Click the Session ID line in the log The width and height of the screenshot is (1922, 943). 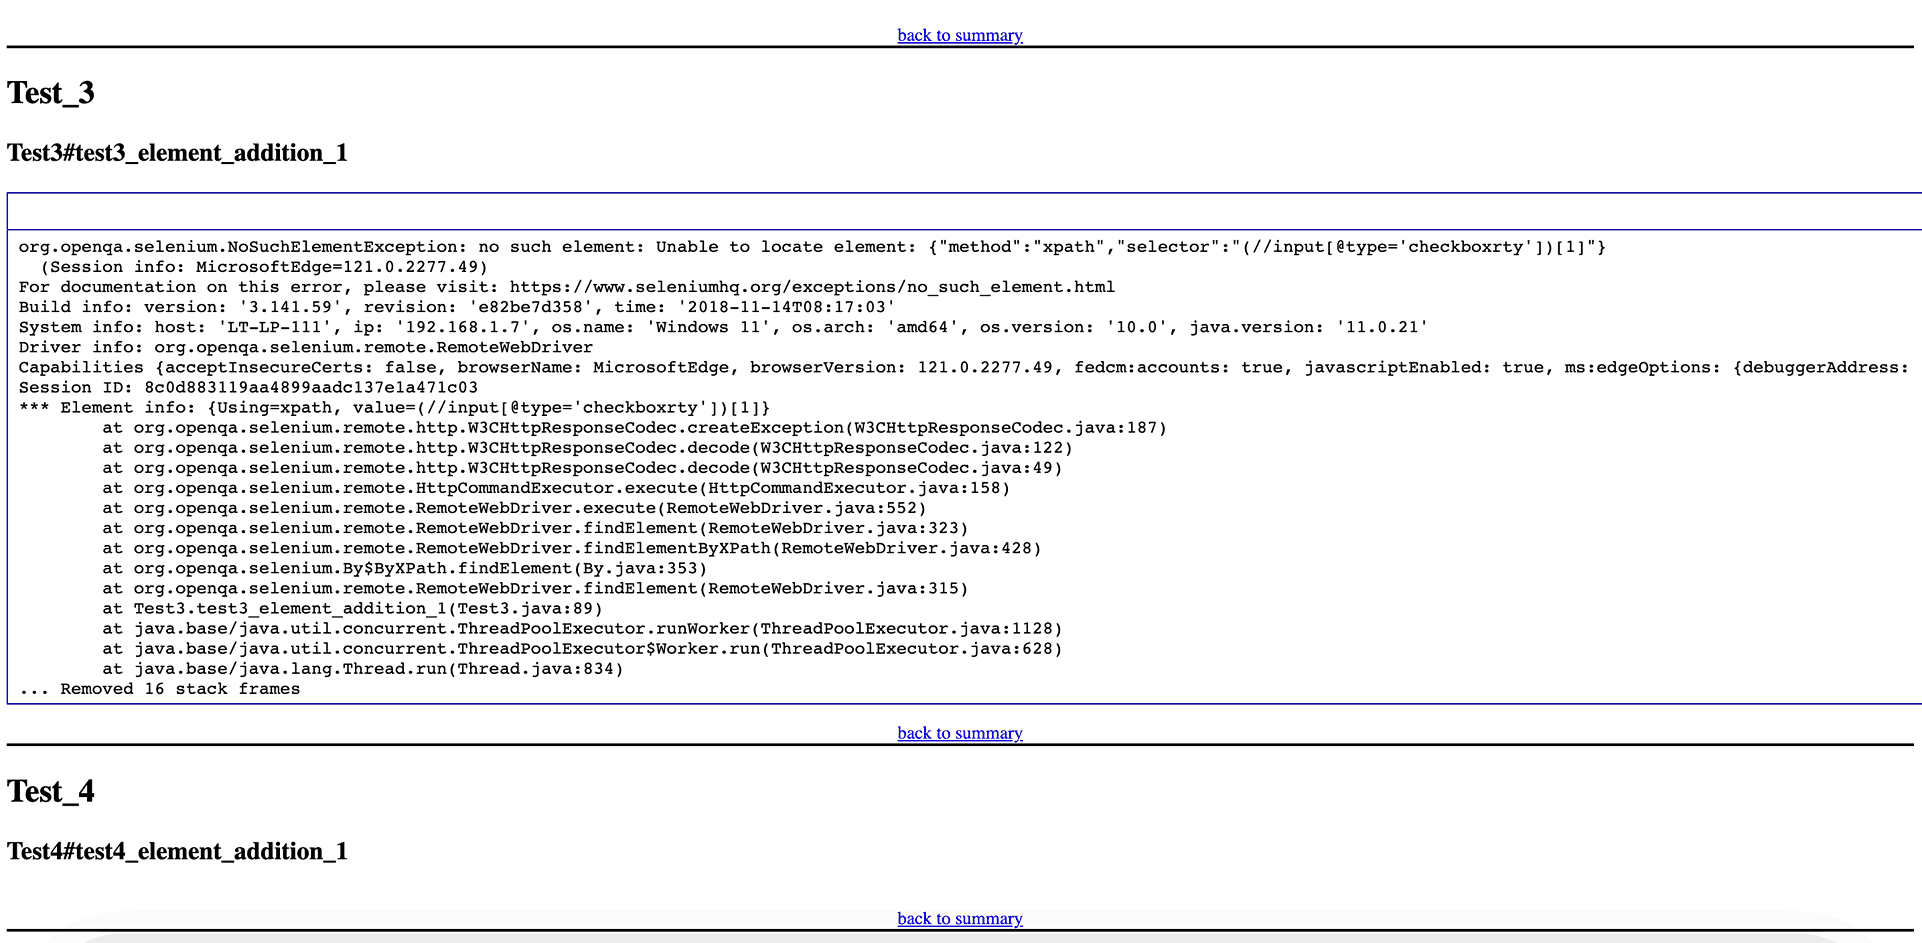pyautogui.click(x=248, y=387)
